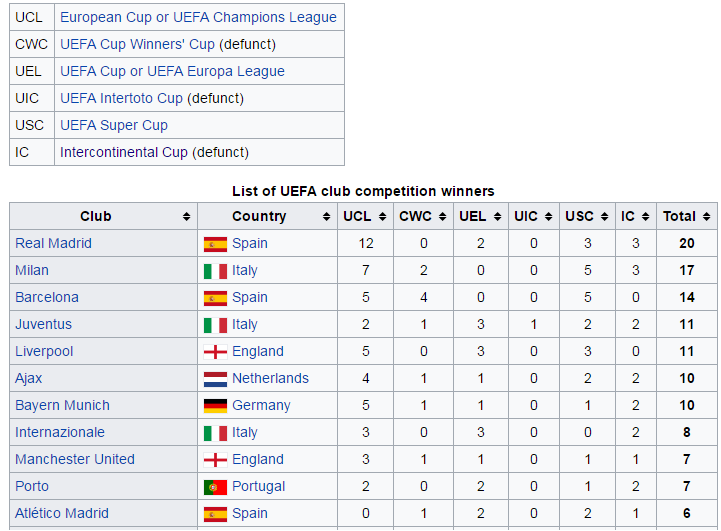
Task: Open UEFA Cup Winners' Cup link
Action: tap(137, 44)
